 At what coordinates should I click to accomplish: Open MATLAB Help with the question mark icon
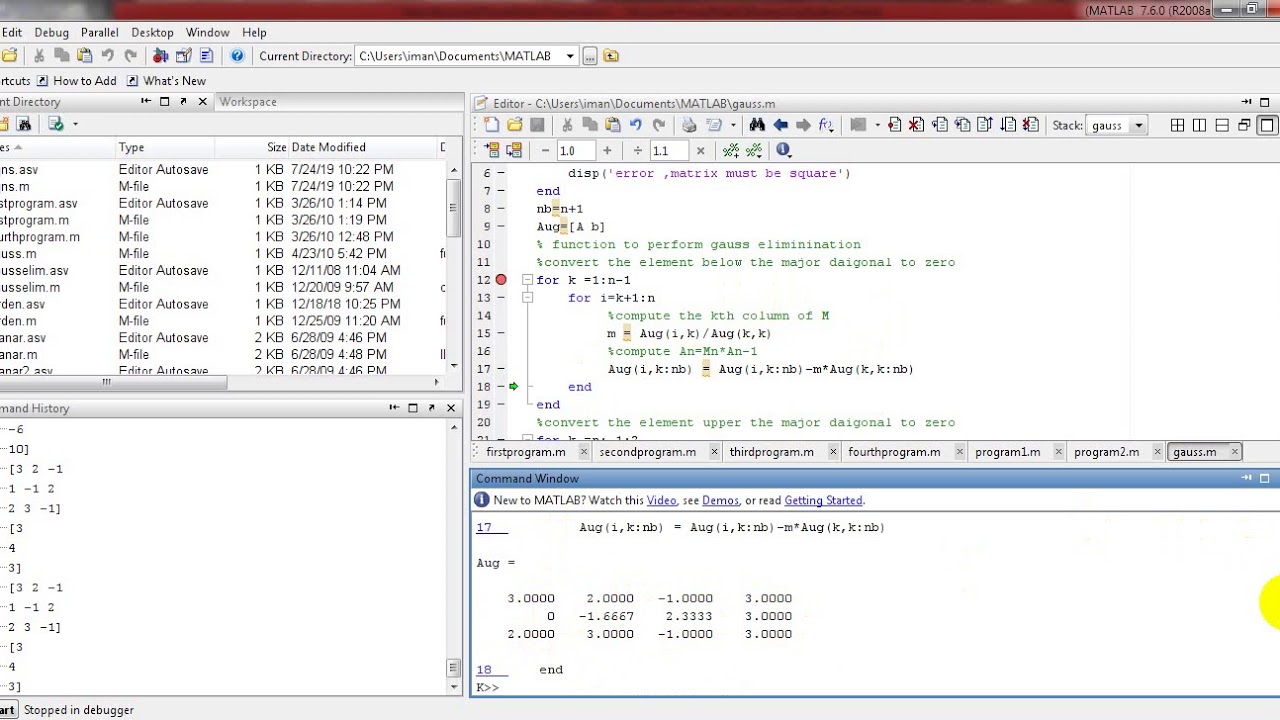coord(237,56)
